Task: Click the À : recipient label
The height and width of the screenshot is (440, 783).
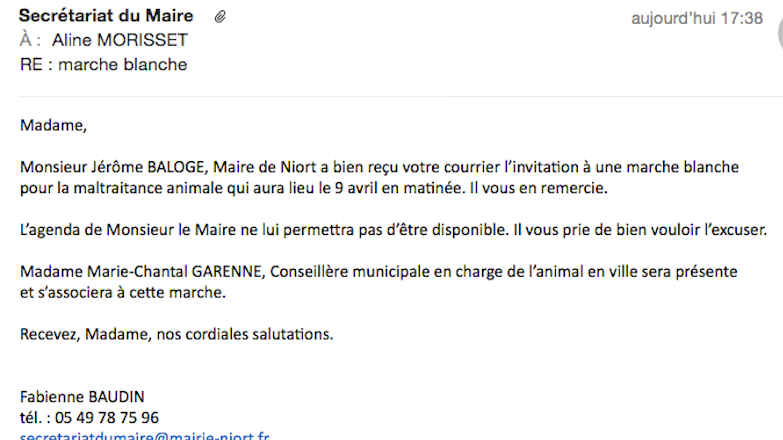Action: [30, 39]
